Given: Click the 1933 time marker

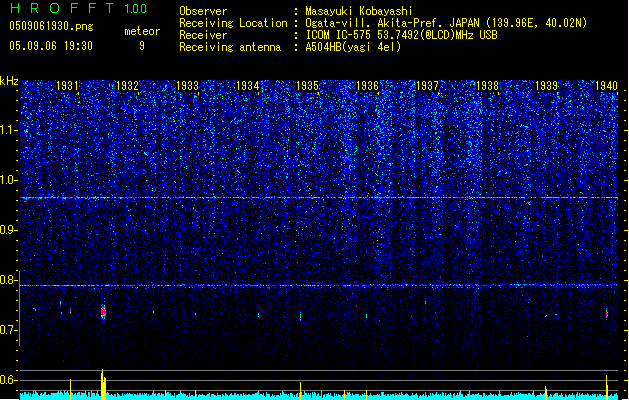Looking at the screenshot, I should click(x=187, y=86).
